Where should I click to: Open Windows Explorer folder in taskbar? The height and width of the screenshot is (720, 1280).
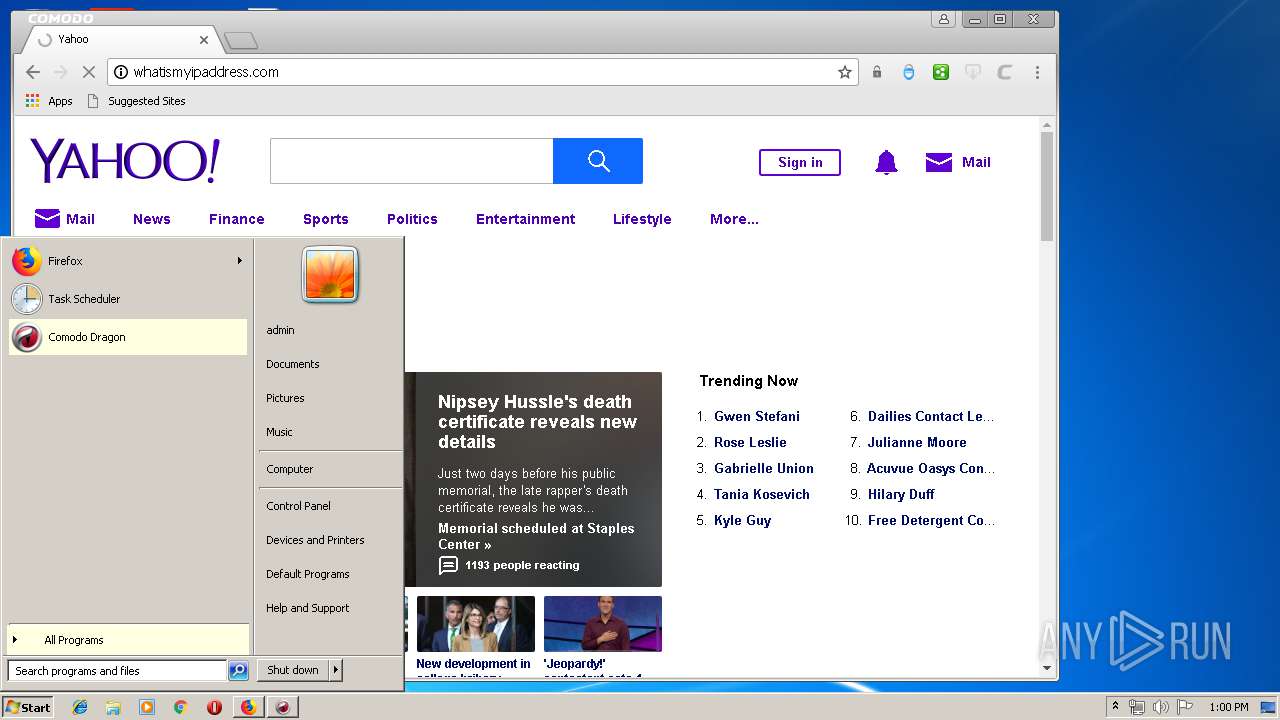113,707
